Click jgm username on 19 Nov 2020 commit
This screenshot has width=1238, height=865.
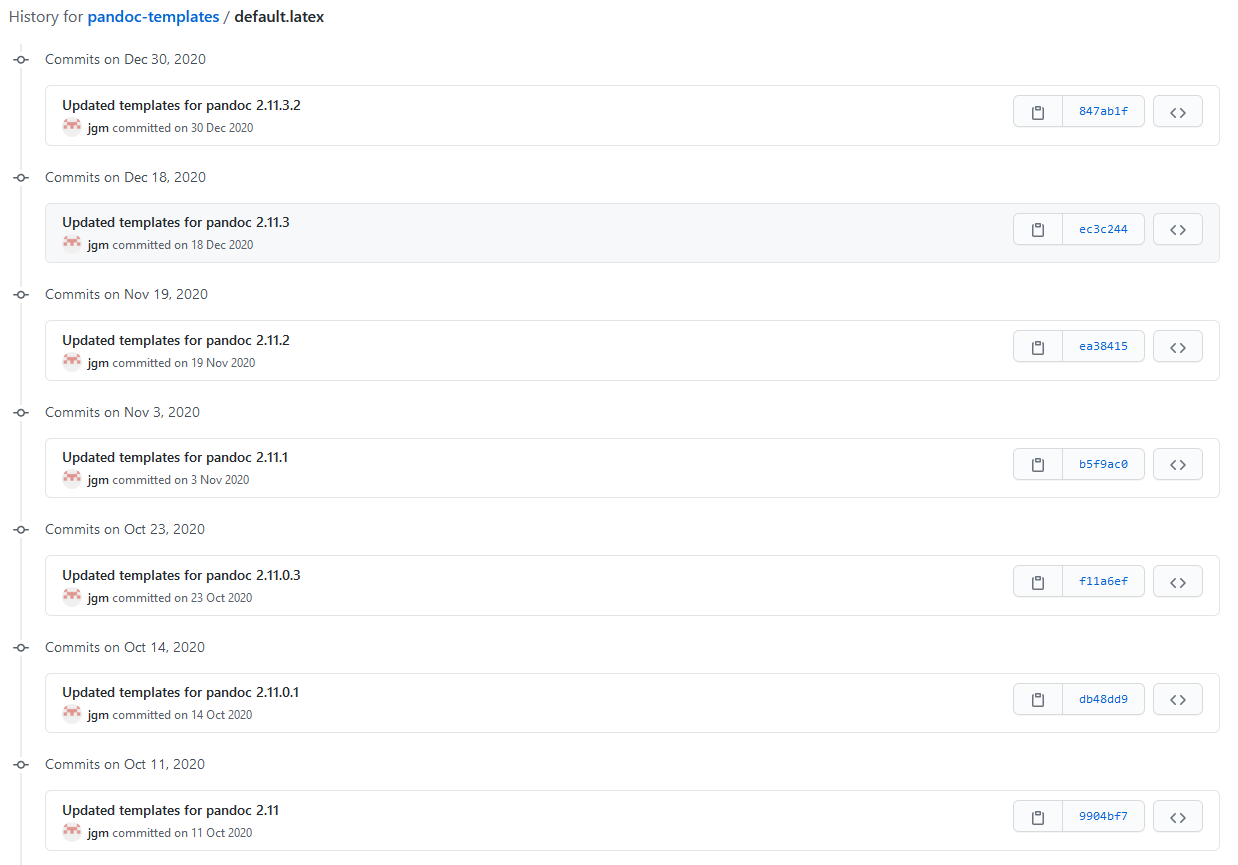pyautogui.click(x=98, y=363)
